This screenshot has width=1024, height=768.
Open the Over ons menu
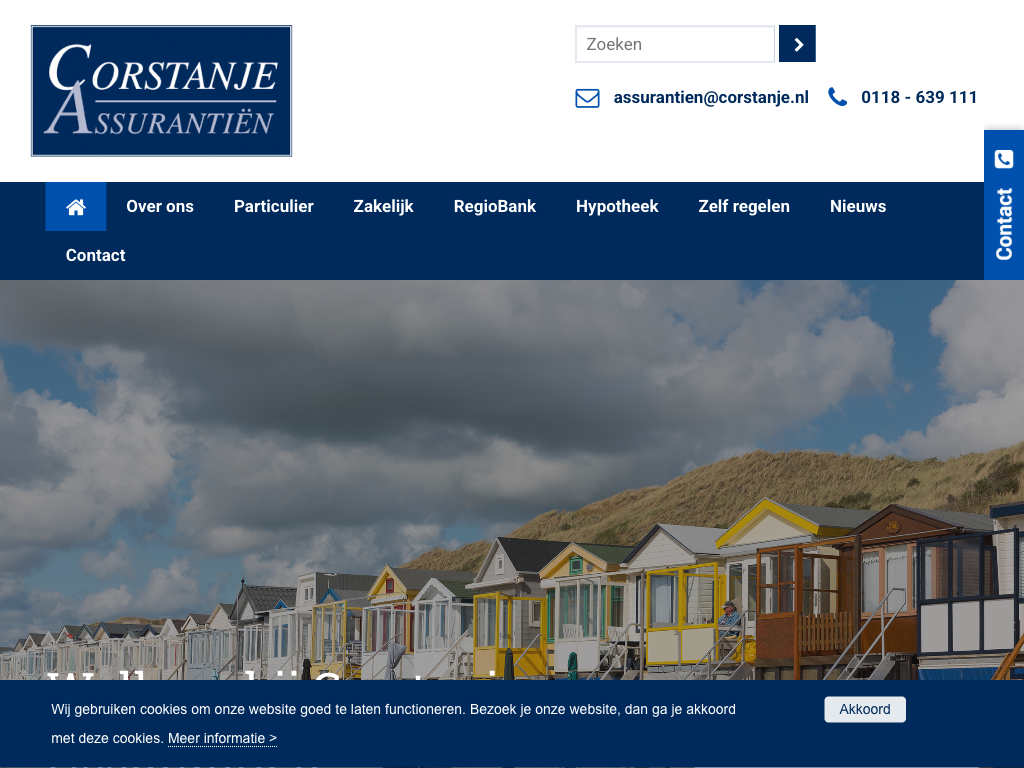(160, 207)
